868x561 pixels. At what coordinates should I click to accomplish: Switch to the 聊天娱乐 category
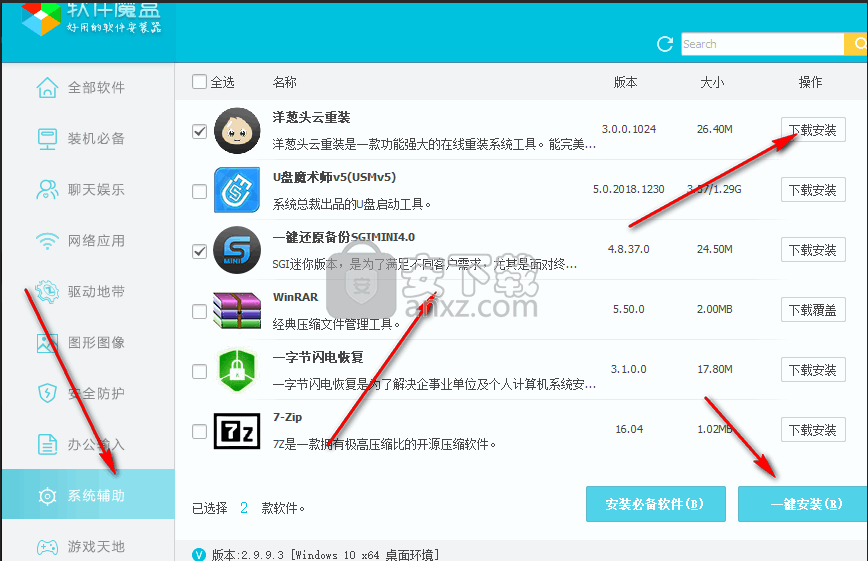(x=88, y=189)
